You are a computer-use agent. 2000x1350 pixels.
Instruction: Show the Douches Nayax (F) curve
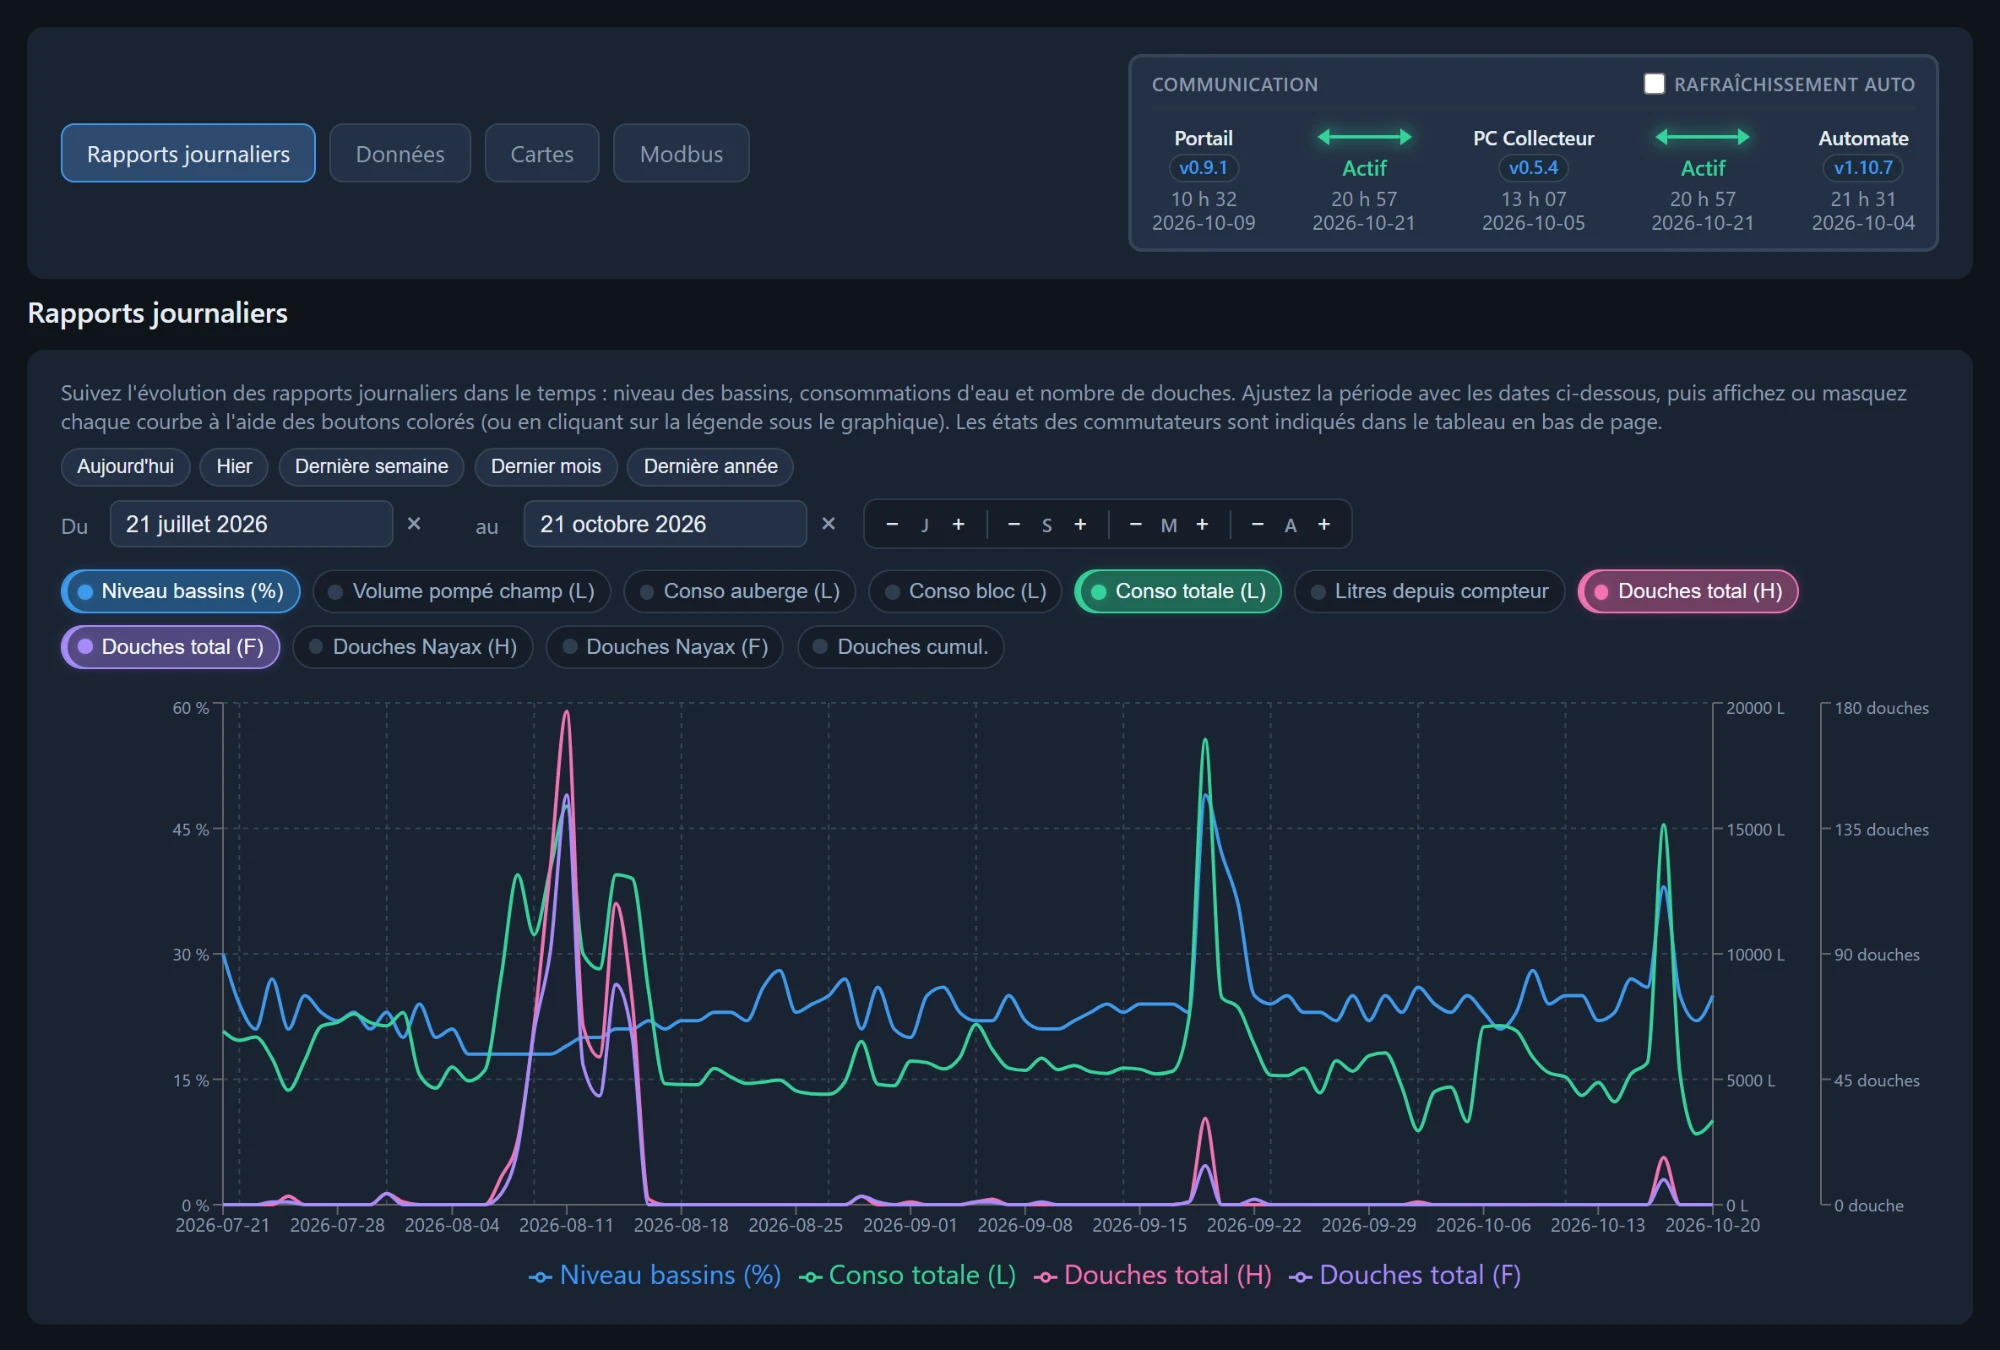pos(665,647)
